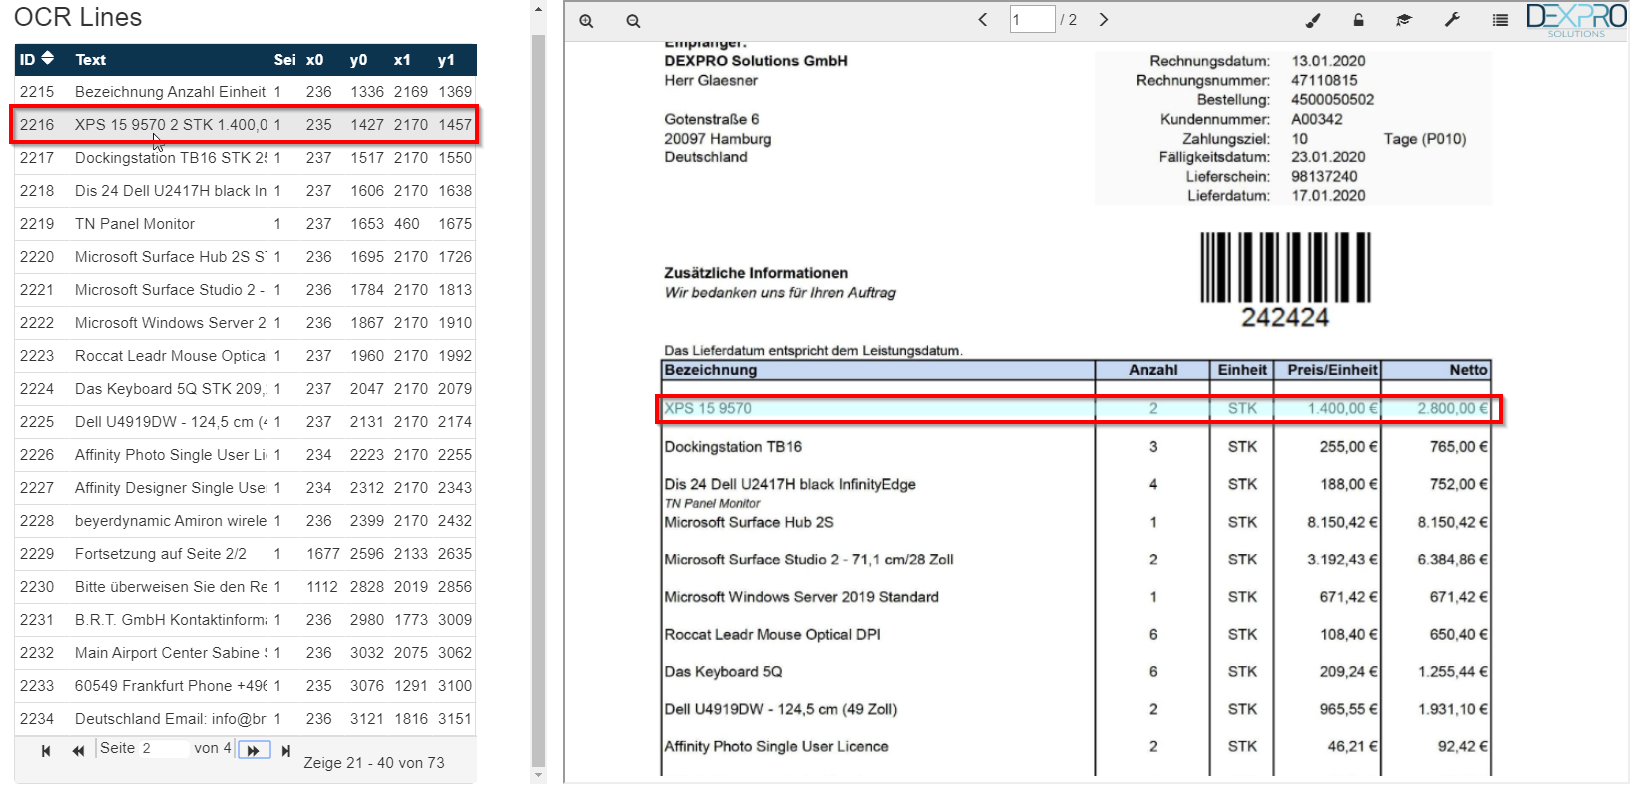Click Microsoft Surface Hub 2S invoice line
Viewport: 1634px width, 786px height.
tap(749, 522)
